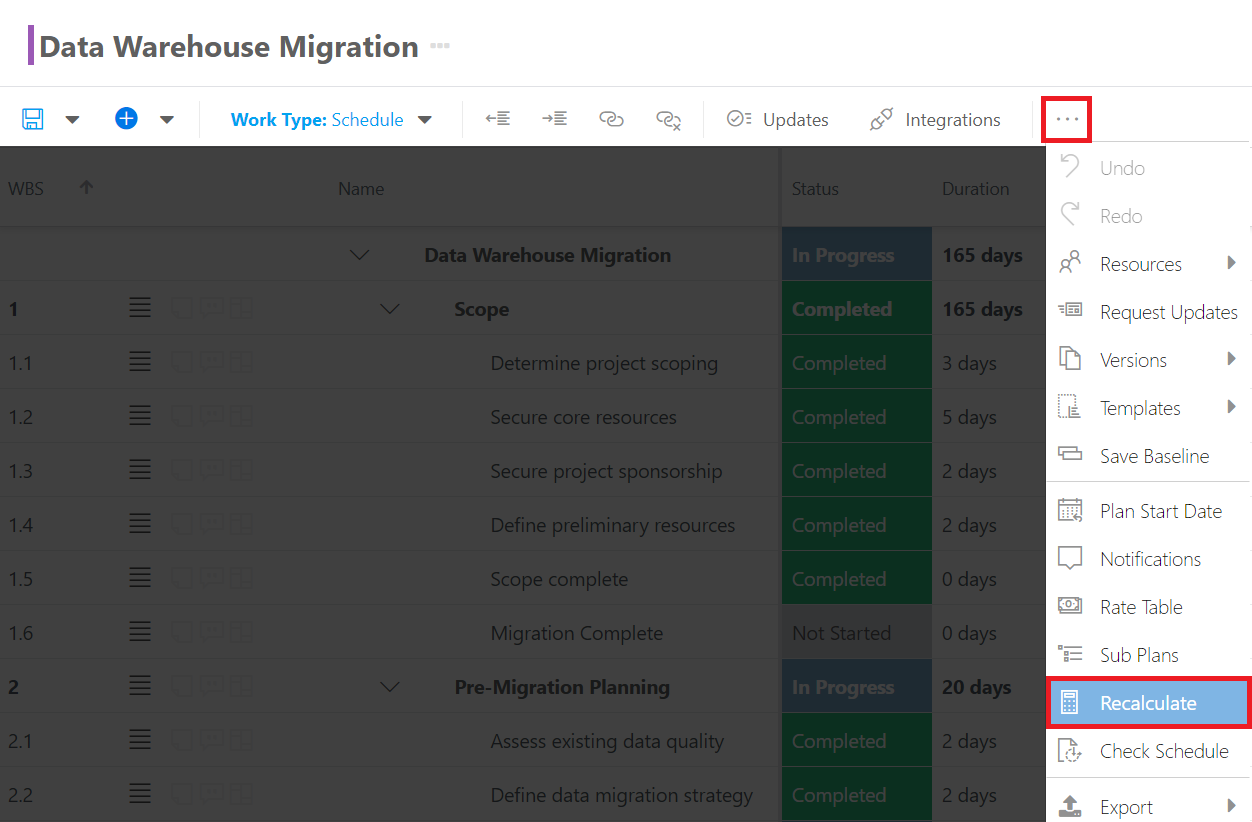Select the Secure project sponsorship task

(606, 471)
